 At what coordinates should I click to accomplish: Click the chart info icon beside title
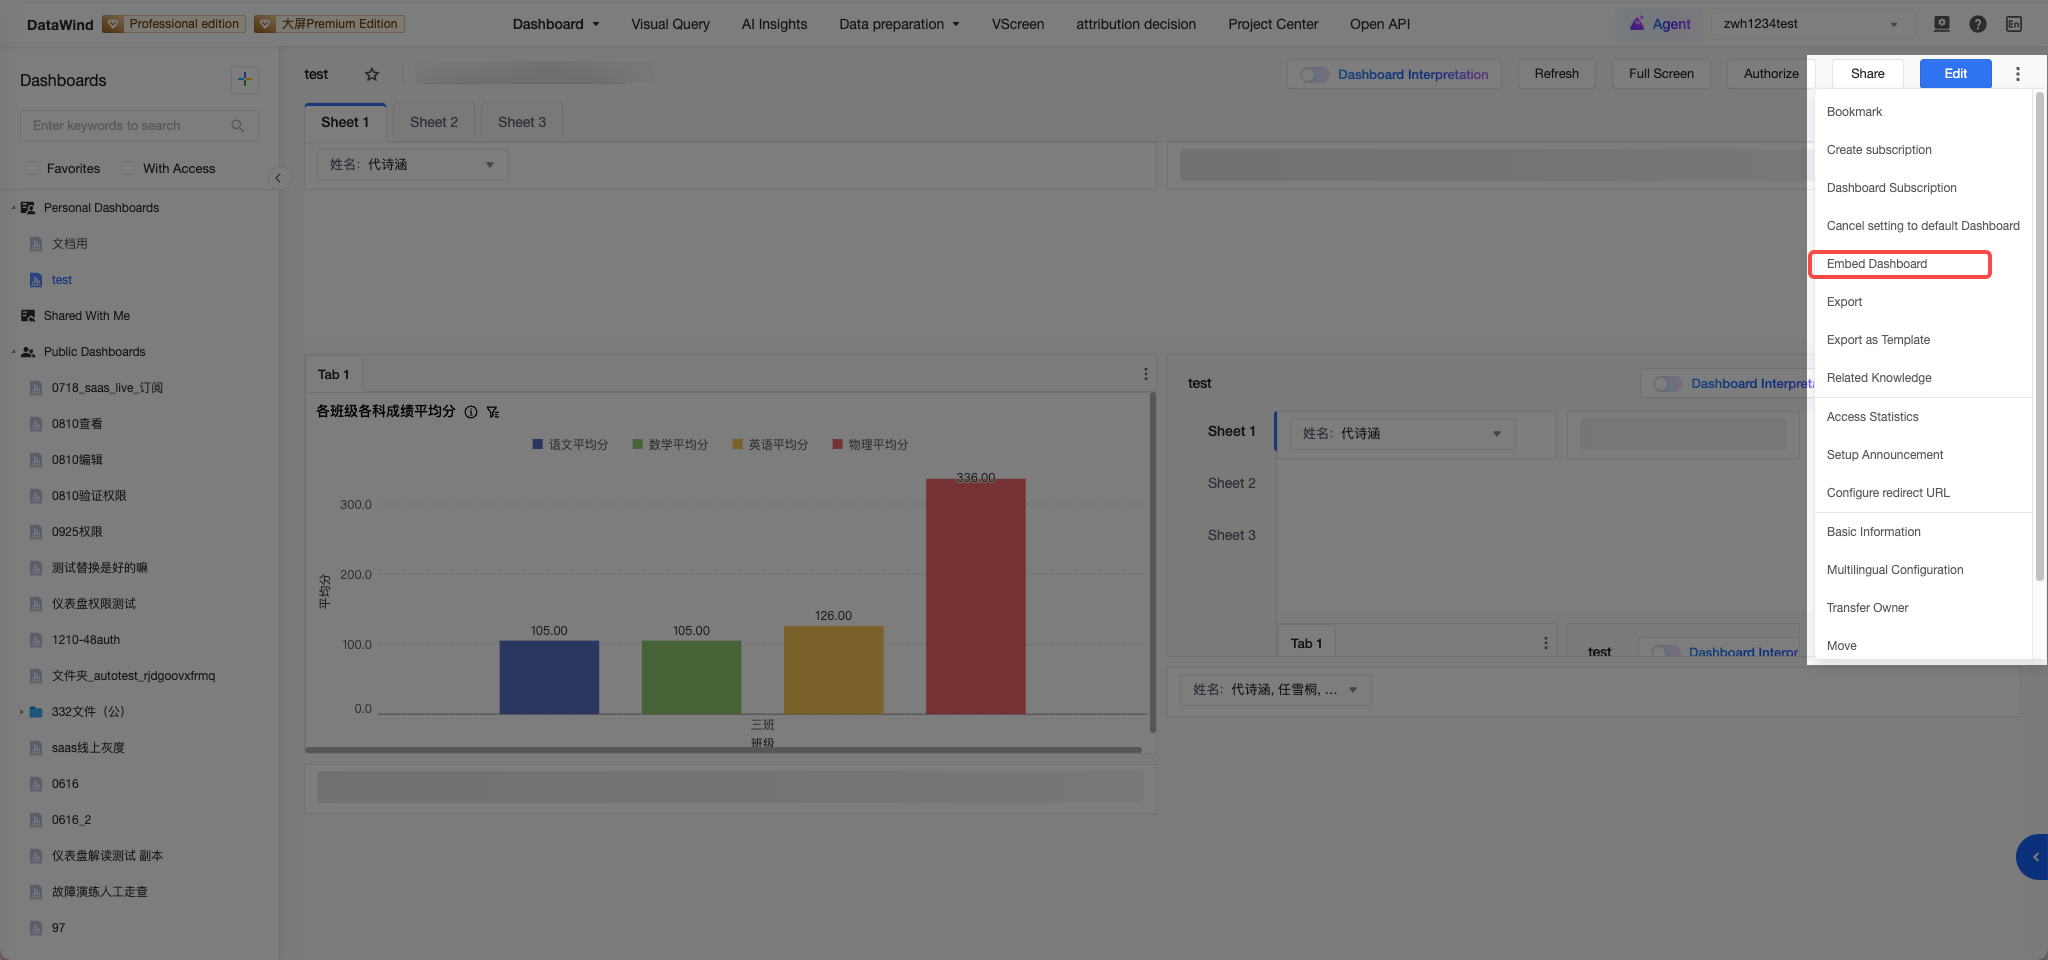point(471,412)
